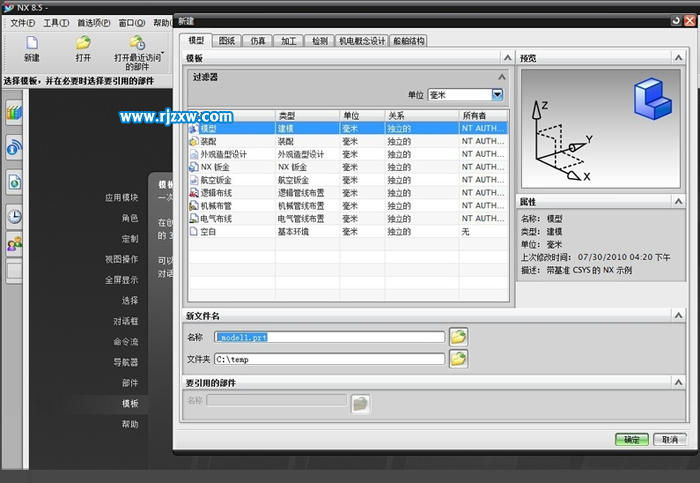Click the 确定 OK button
700x483 pixels.
[632, 440]
